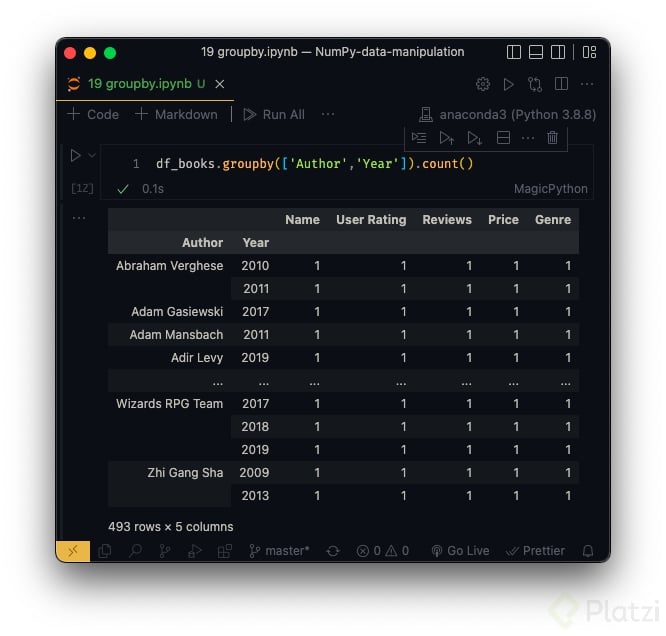Synchronize changes icon in status bar
The image size is (666, 636).
[333, 551]
